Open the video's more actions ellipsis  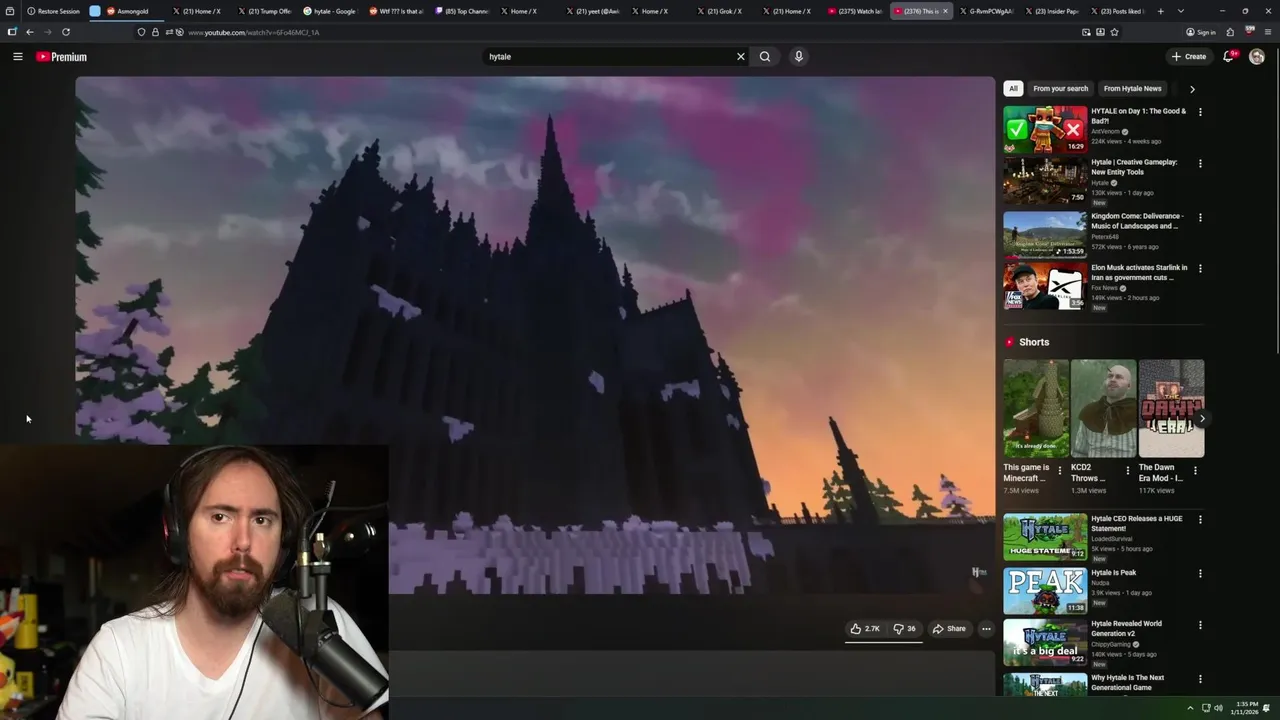pos(986,629)
